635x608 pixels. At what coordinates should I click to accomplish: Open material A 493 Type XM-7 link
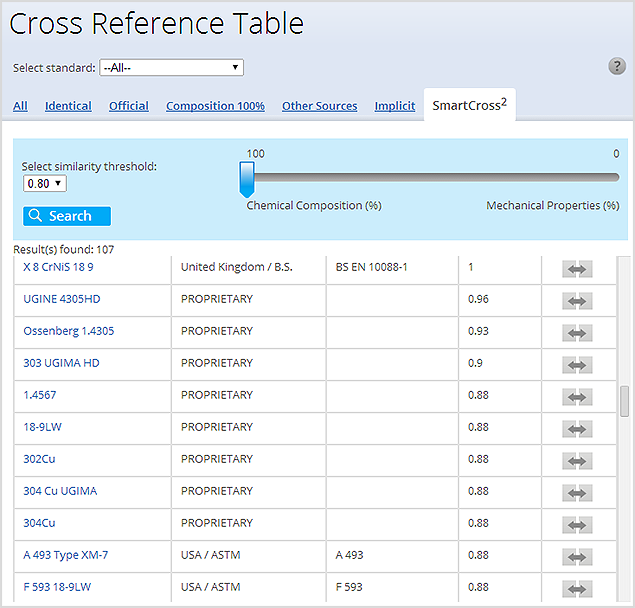[x=66, y=555]
